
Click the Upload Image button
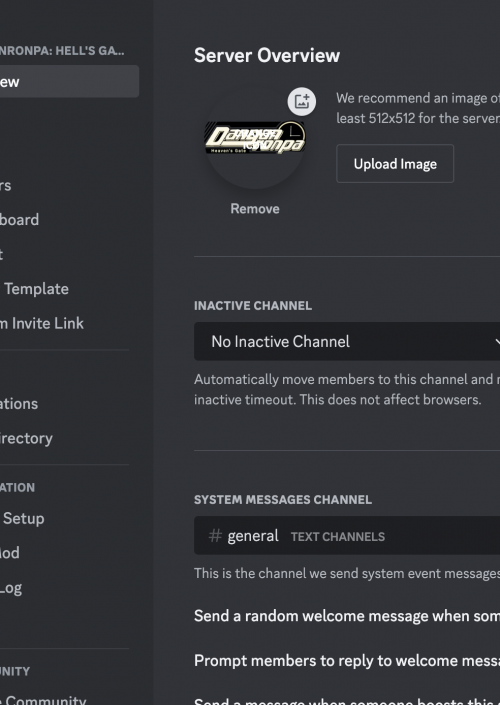pos(395,164)
